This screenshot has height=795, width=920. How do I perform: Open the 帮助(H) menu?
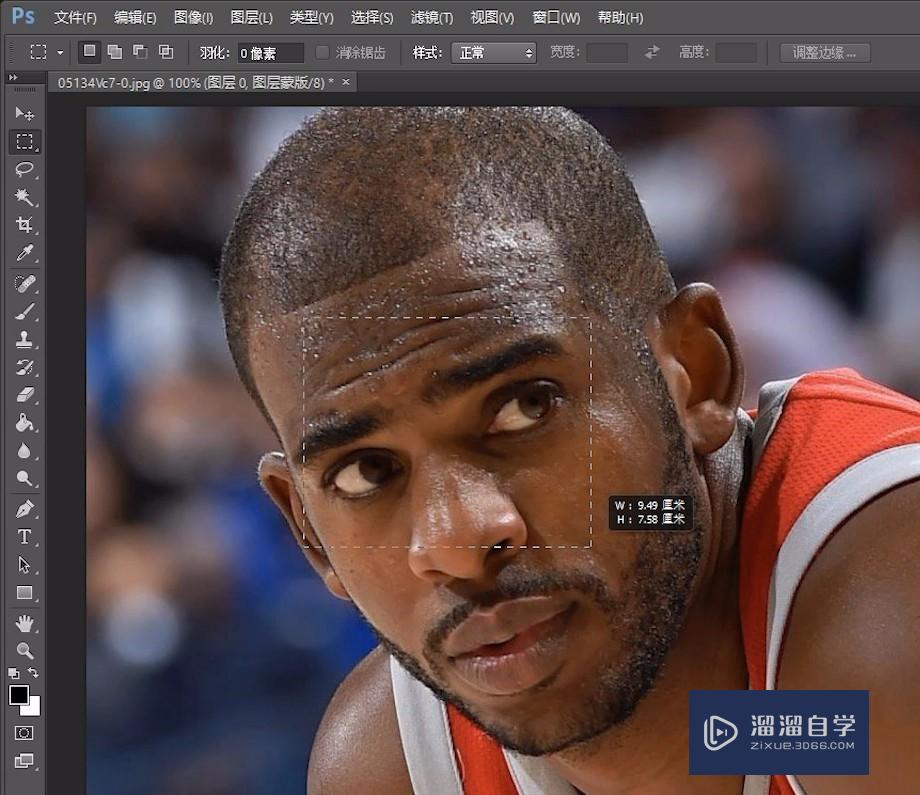pos(620,18)
